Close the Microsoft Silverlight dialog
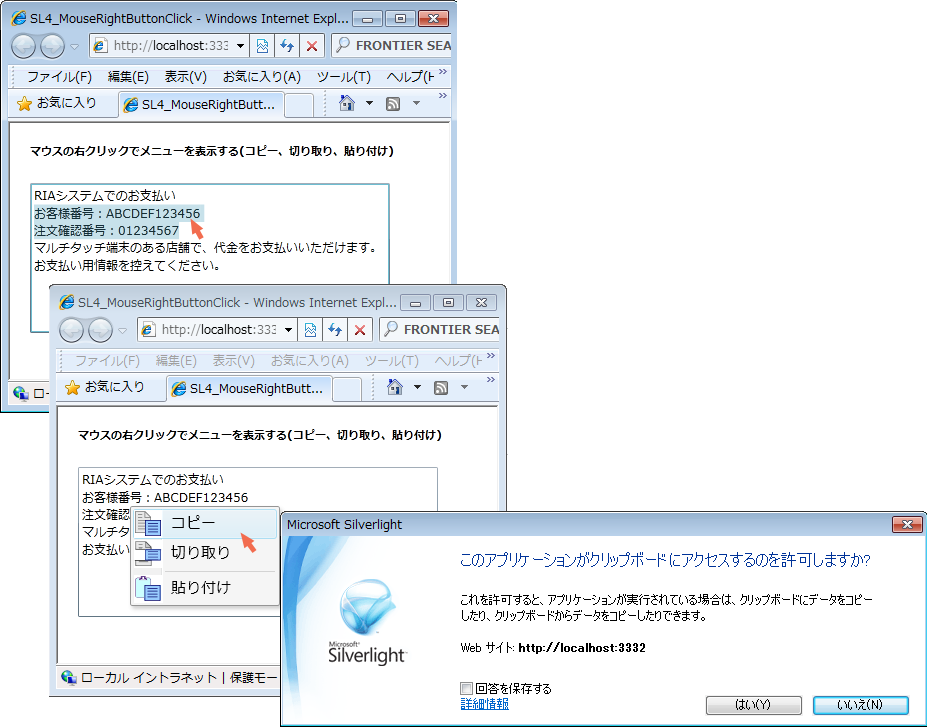928x727 pixels. (907, 524)
